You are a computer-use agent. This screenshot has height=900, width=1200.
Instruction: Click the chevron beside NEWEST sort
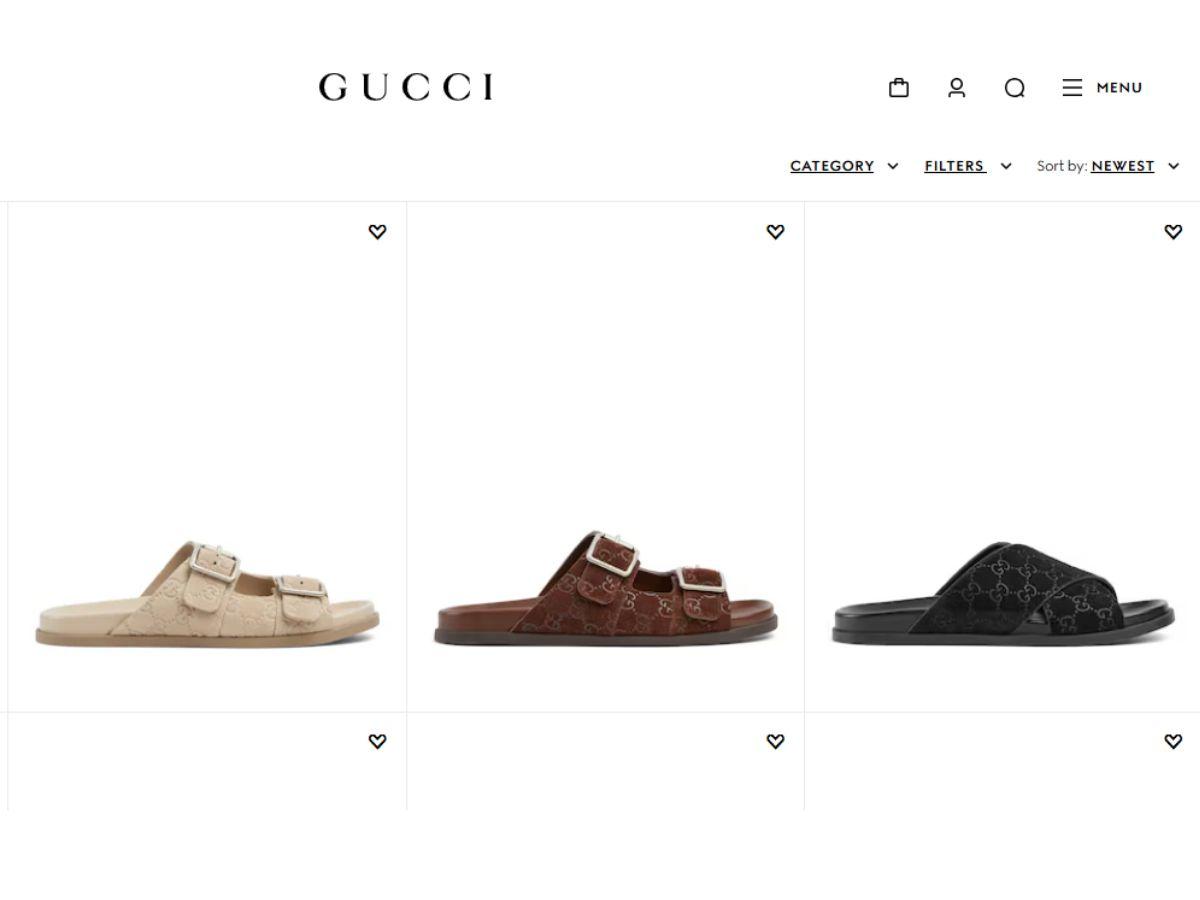1174,166
